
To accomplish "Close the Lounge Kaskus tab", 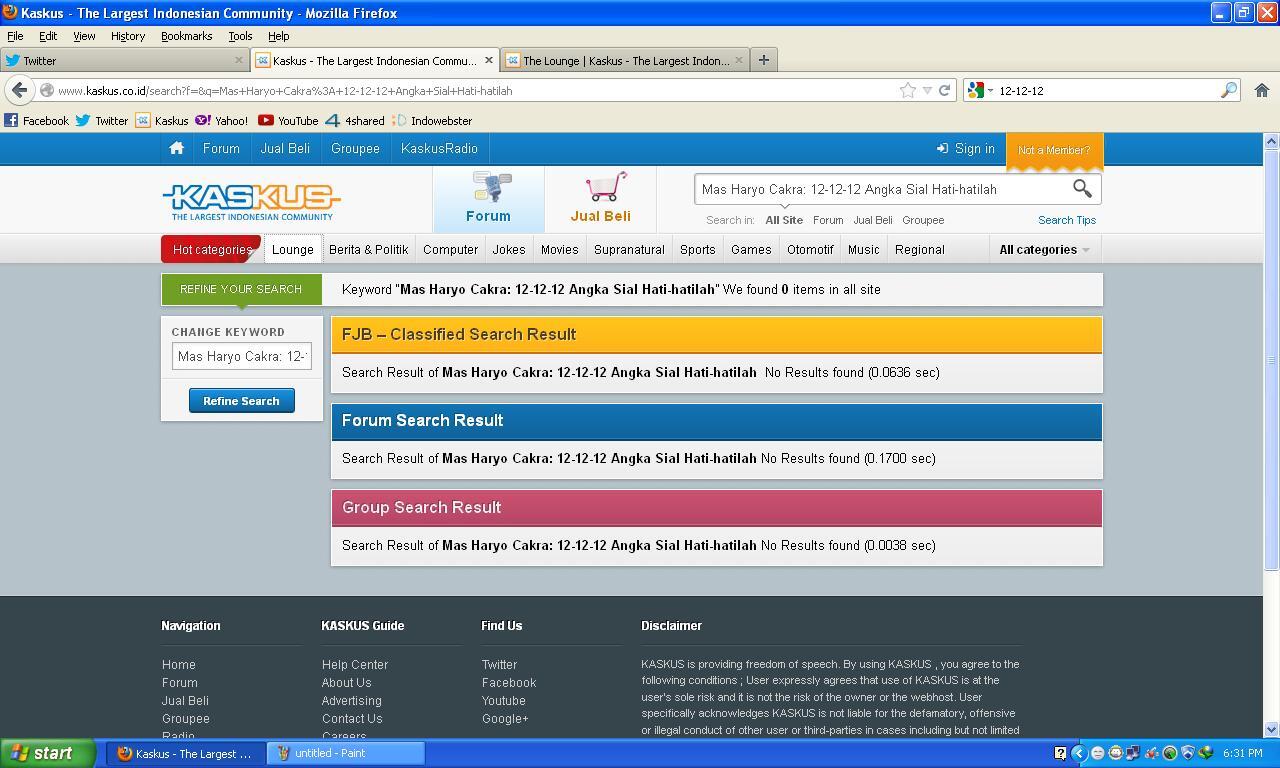I will pyautogui.click(x=739, y=60).
